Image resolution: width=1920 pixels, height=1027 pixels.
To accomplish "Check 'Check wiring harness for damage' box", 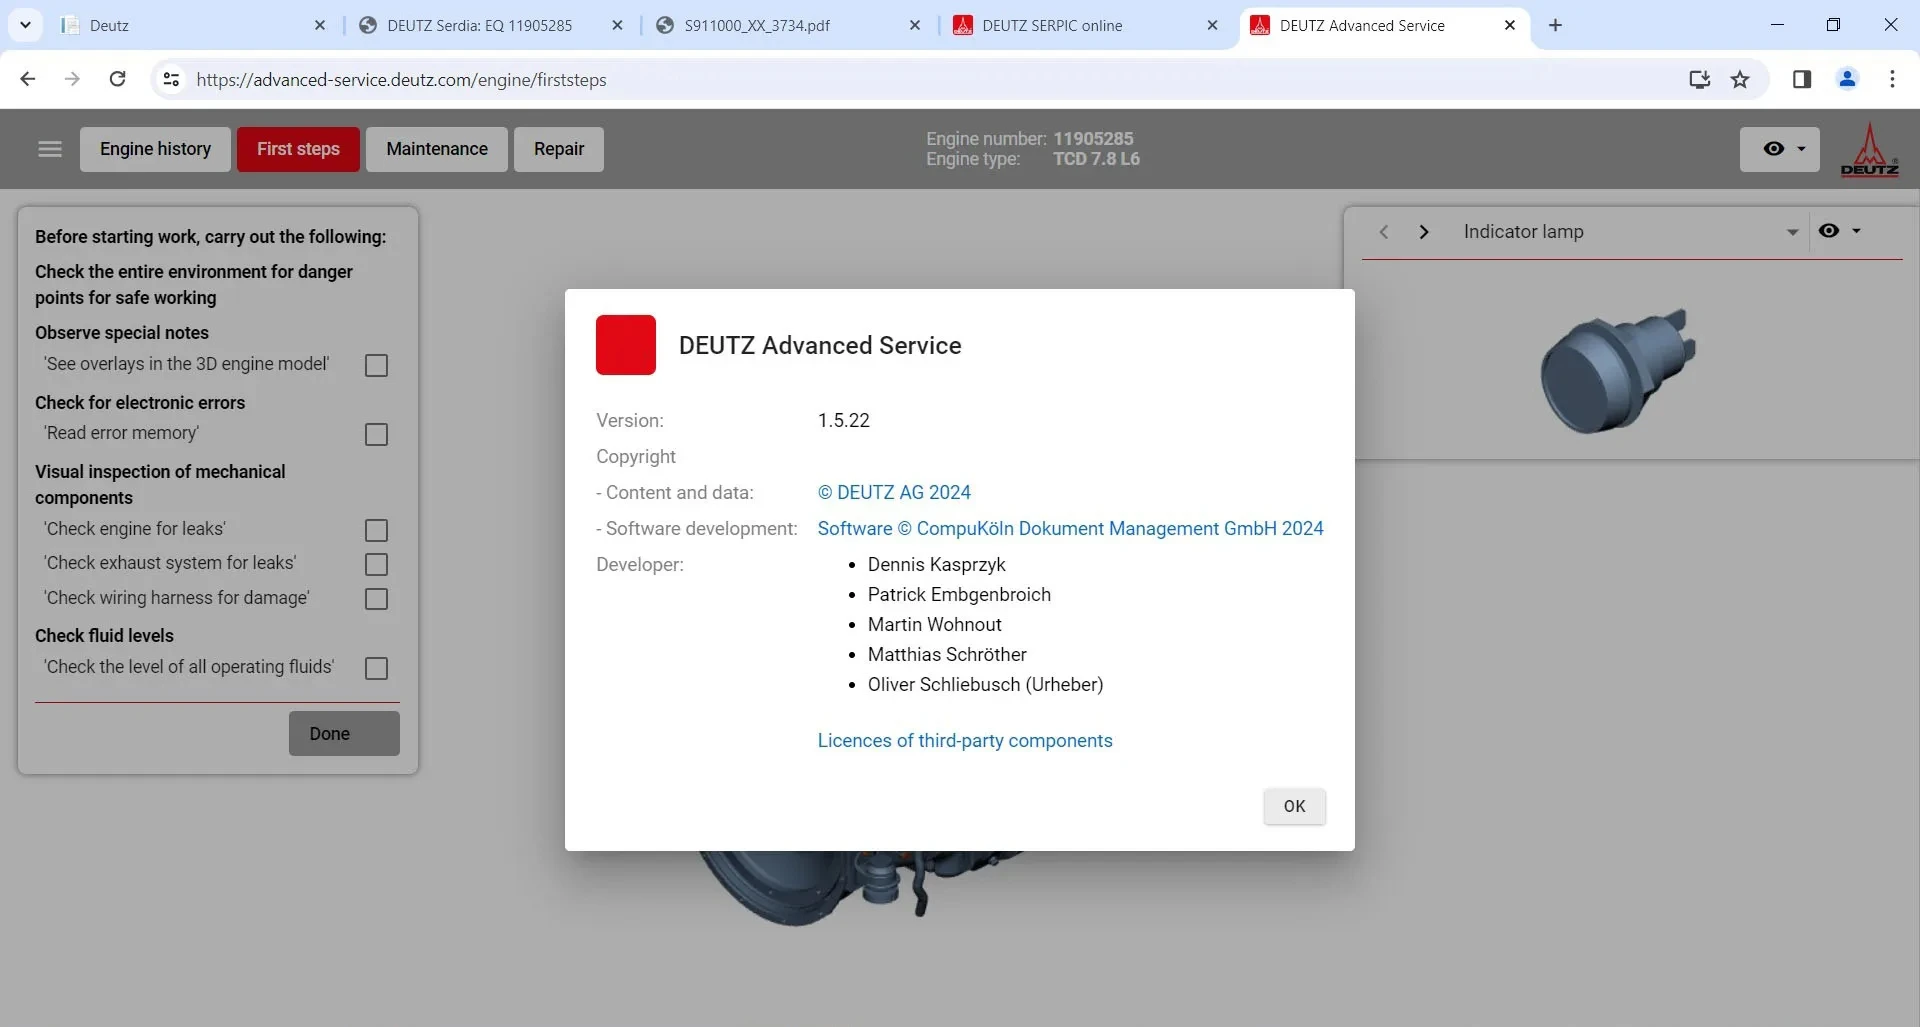I will click(376, 599).
